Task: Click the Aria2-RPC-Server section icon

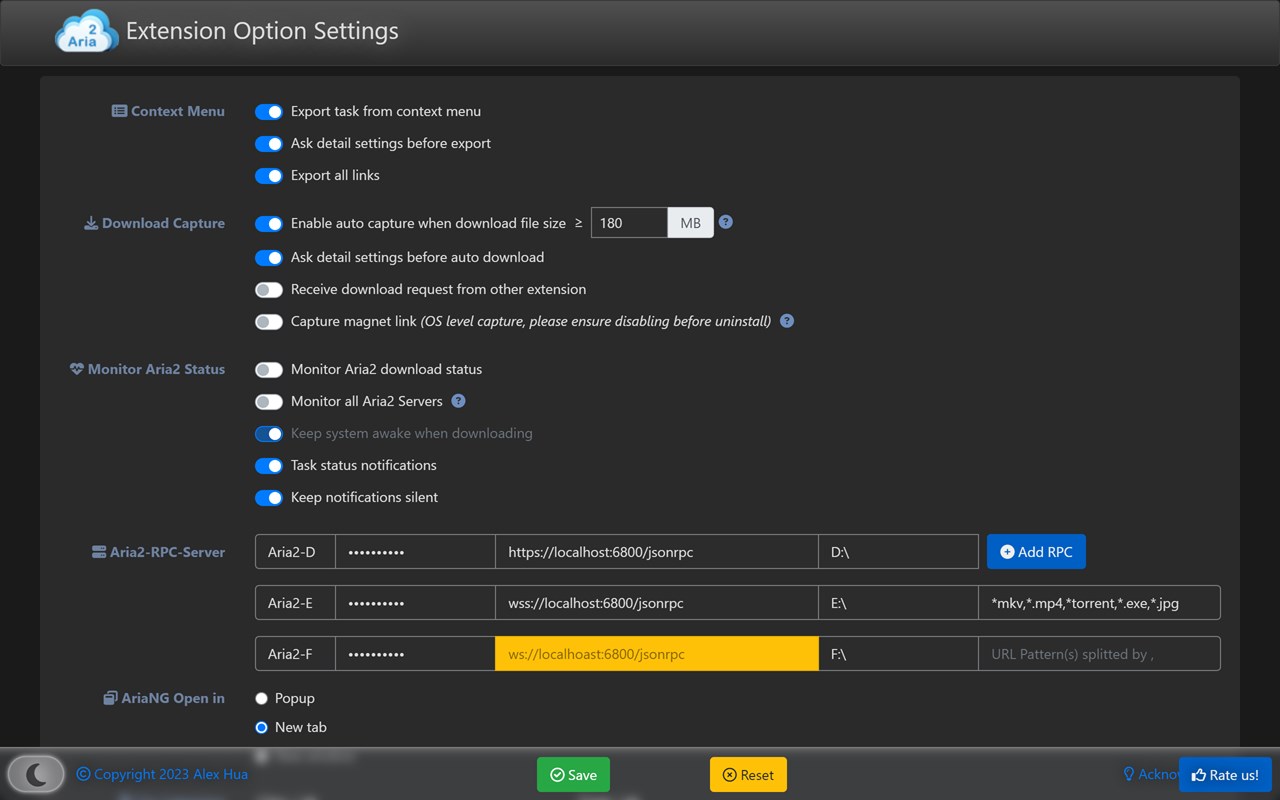Action: click(x=98, y=552)
